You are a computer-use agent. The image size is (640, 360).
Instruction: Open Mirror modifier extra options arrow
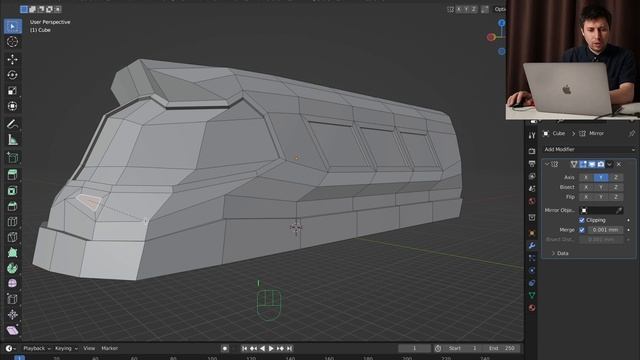pyautogui.click(x=609, y=164)
